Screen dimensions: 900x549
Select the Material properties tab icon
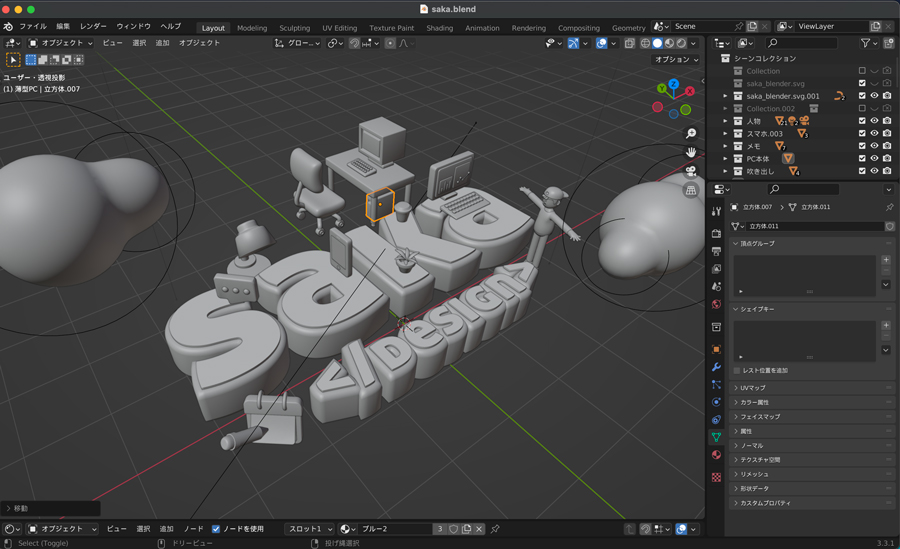click(x=716, y=455)
